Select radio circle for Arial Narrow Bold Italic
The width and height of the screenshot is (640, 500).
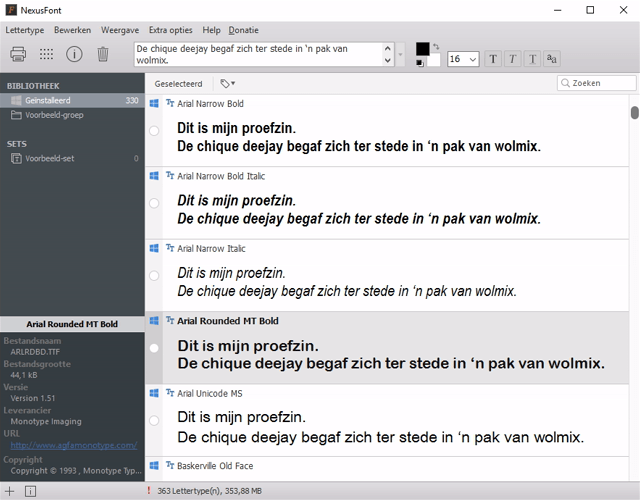coord(154,203)
